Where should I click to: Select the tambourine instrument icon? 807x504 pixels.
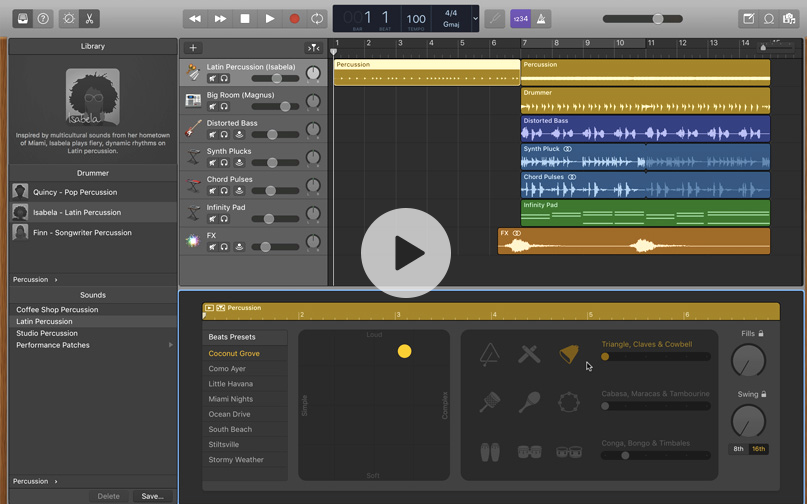569,403
